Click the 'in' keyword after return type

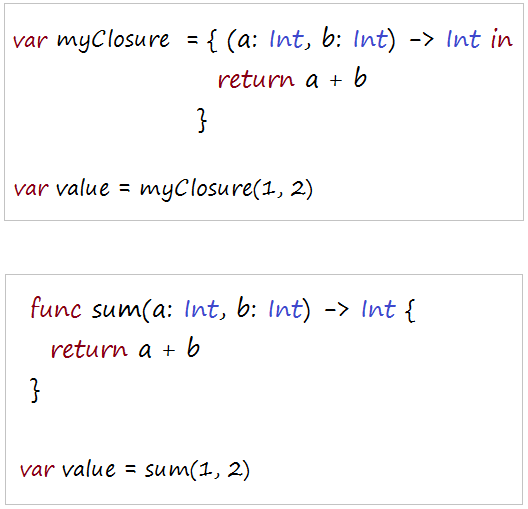(x=502, y=39)
